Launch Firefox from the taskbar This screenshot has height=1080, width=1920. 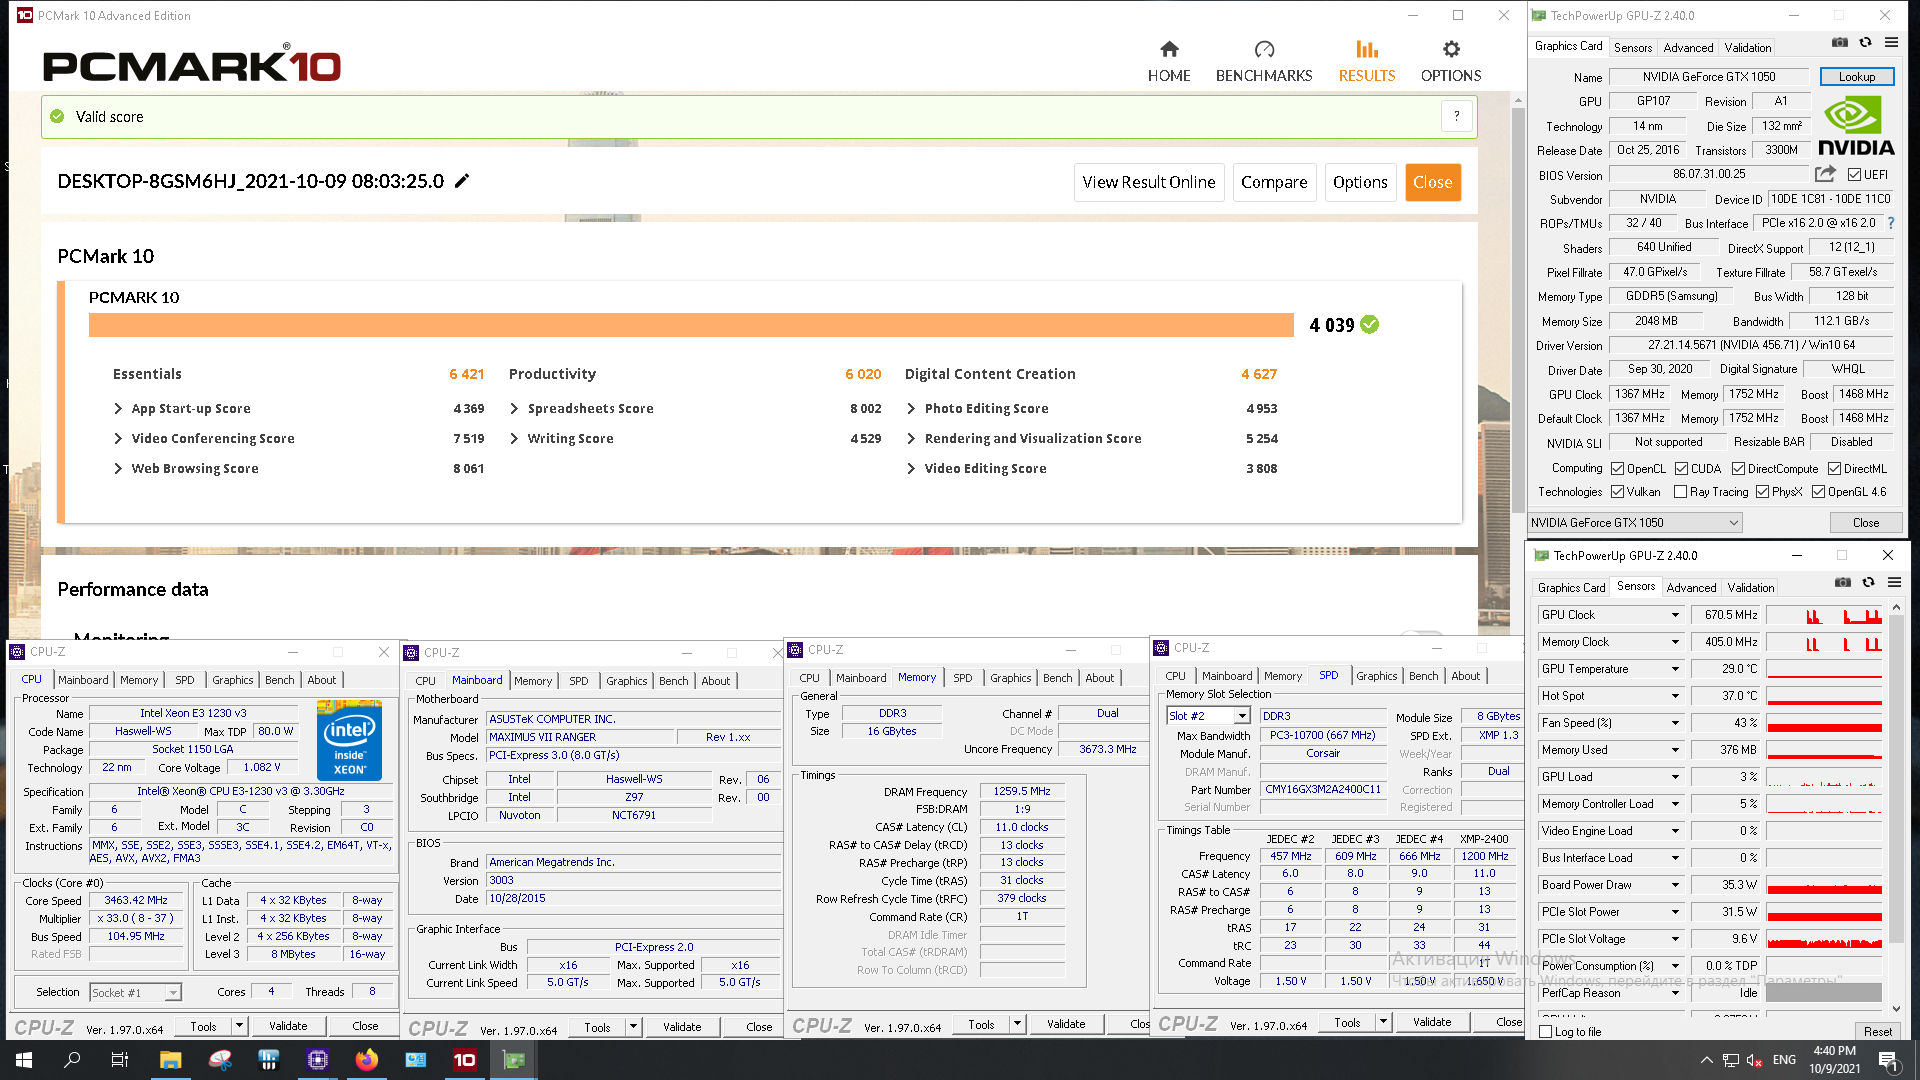tap(367, 1060)
